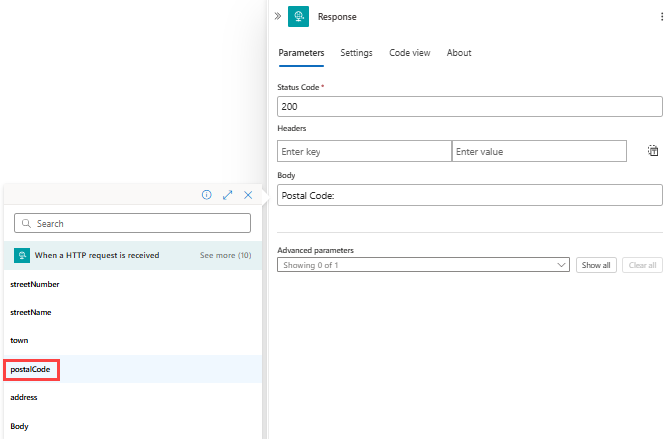Switch to the Settings tab

coord(356,53)
